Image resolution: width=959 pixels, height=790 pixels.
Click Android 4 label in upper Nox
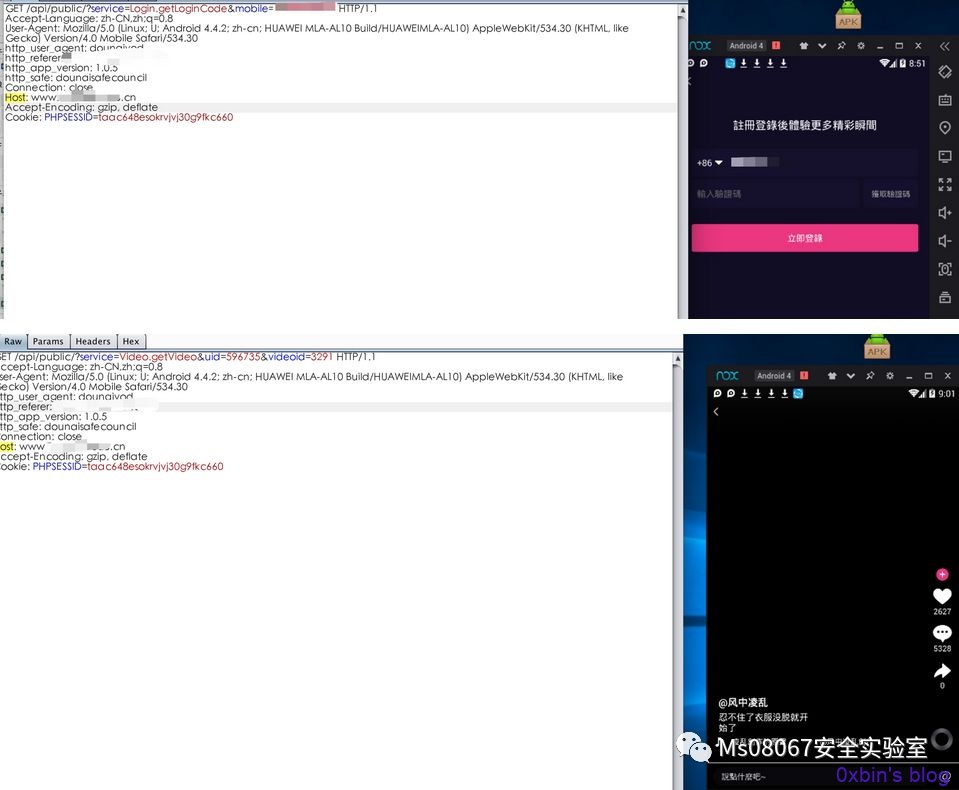tap(746, 46)
